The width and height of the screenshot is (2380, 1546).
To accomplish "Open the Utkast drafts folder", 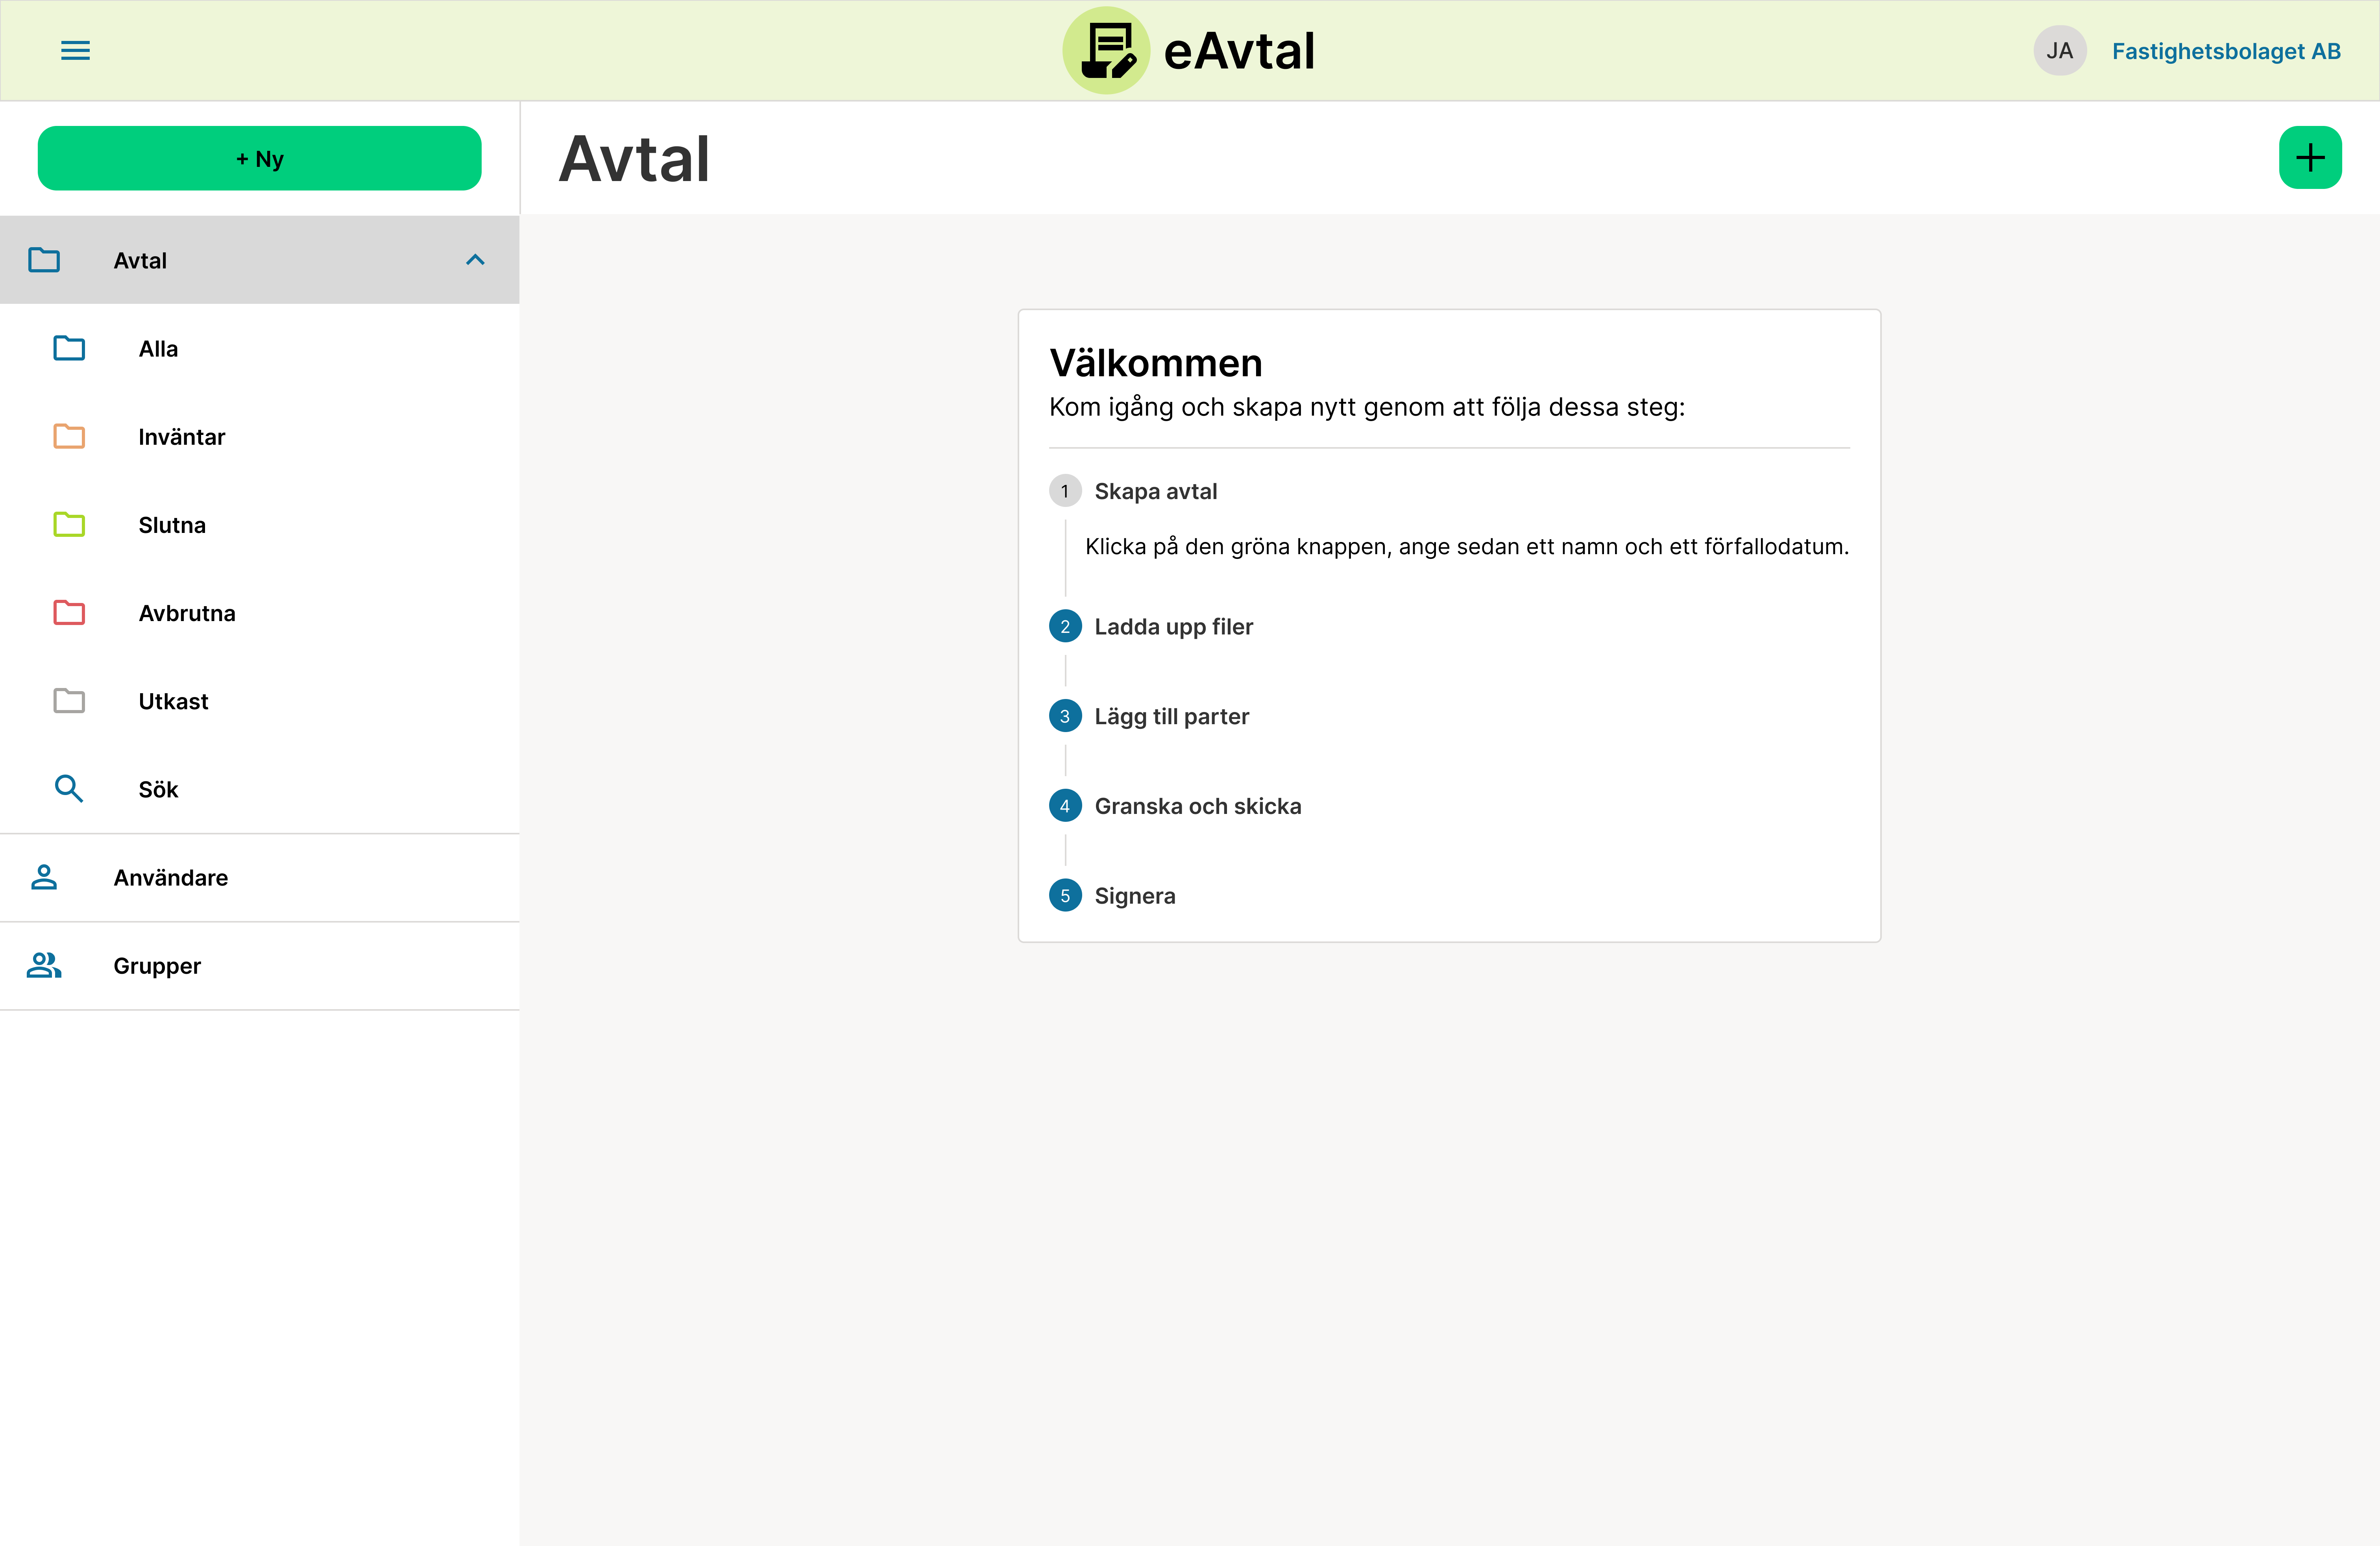I will [x=173, y=701].
